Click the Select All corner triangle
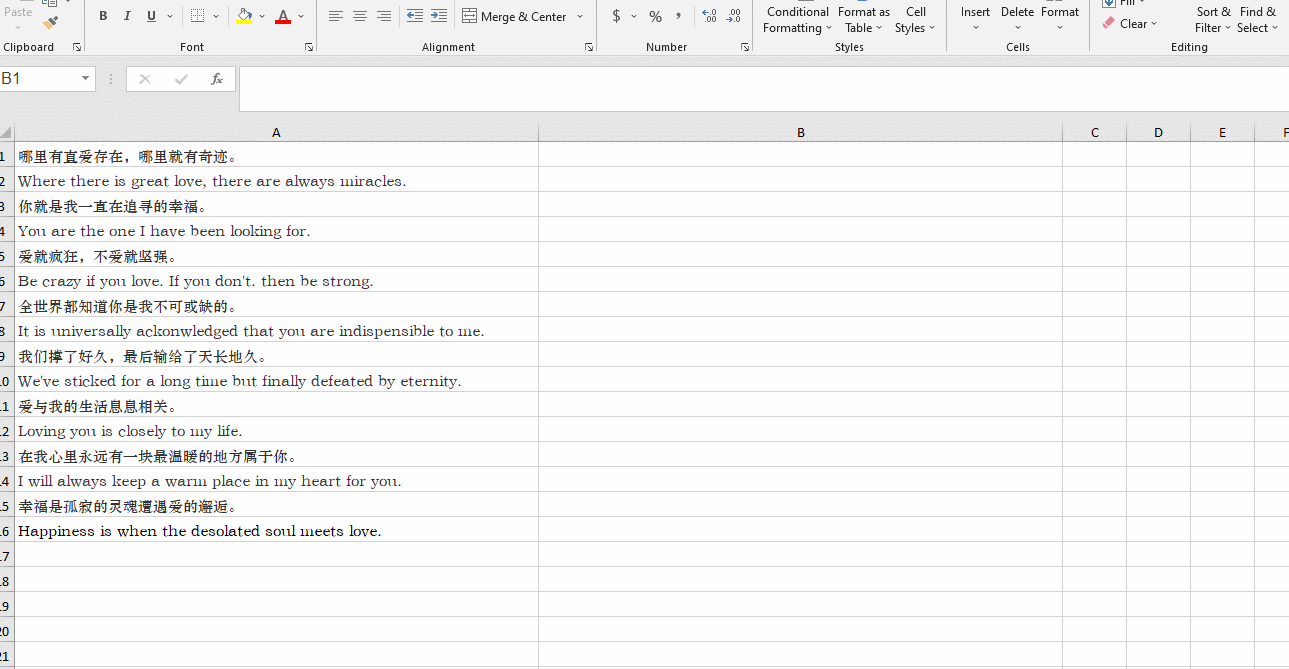This screenshot has width=1289, height=669. 6,132
